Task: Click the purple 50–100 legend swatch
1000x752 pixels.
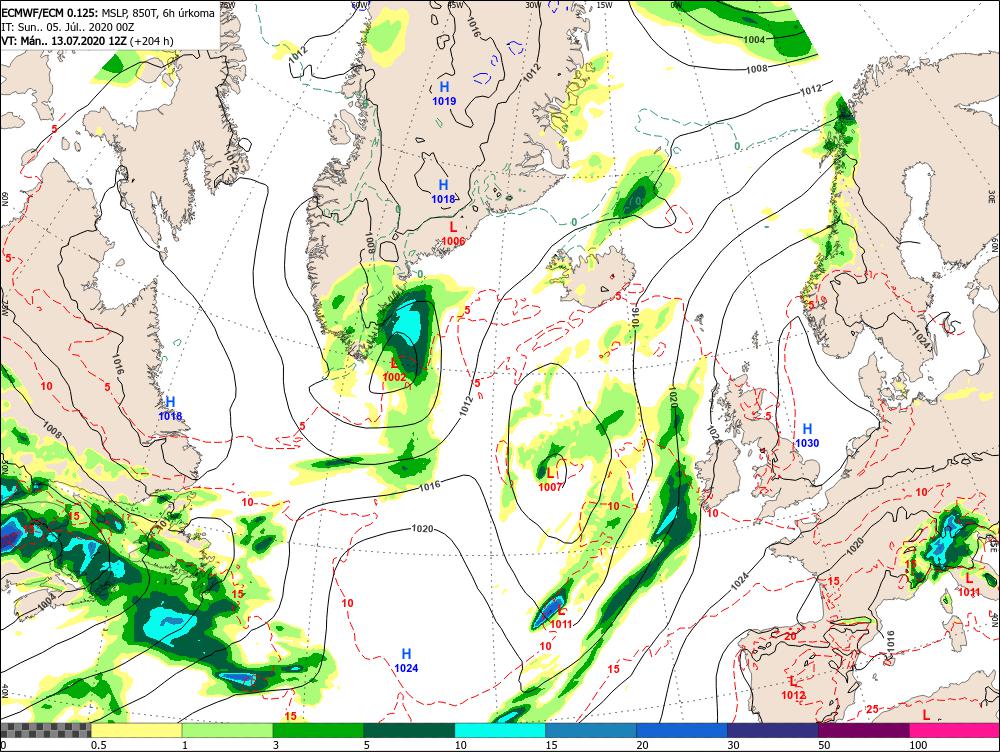Action: [x=864, y=730]
